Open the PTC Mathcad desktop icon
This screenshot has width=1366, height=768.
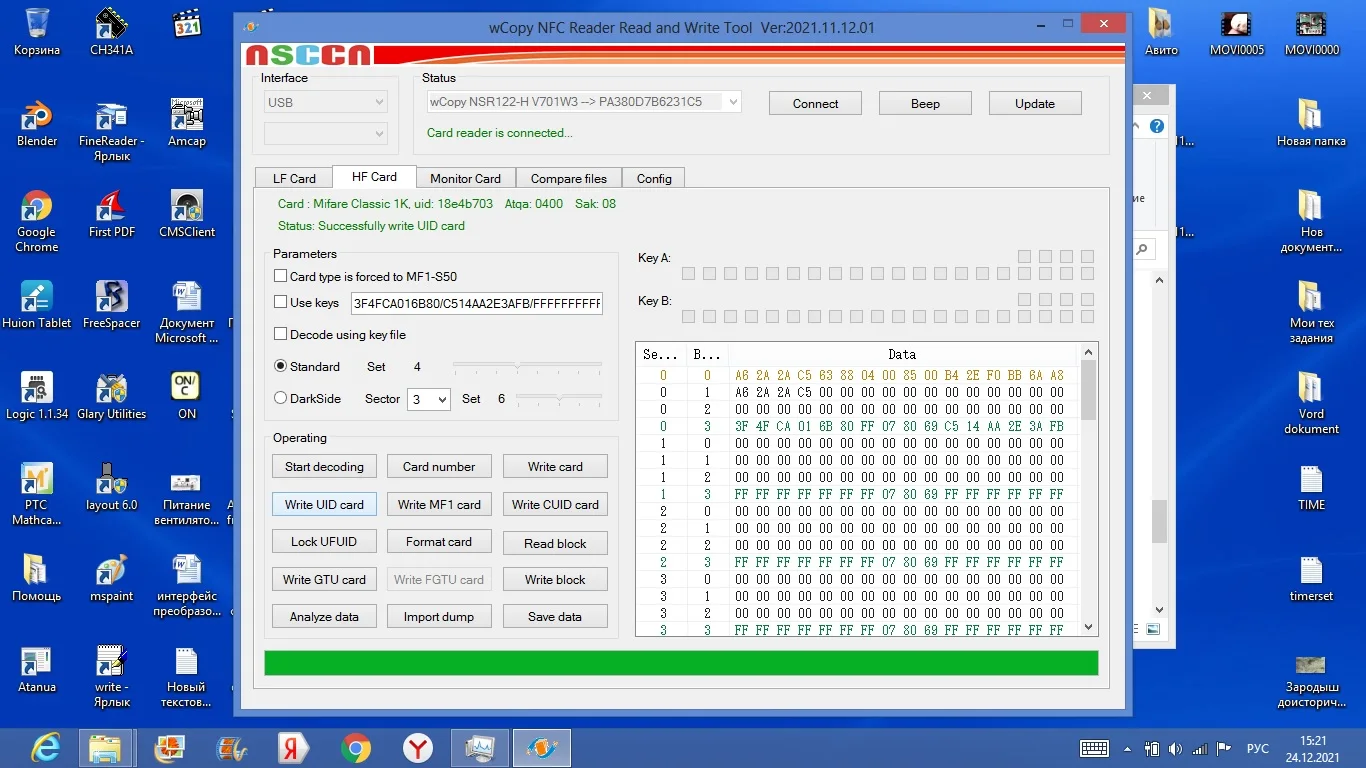(x=37, y=494)
